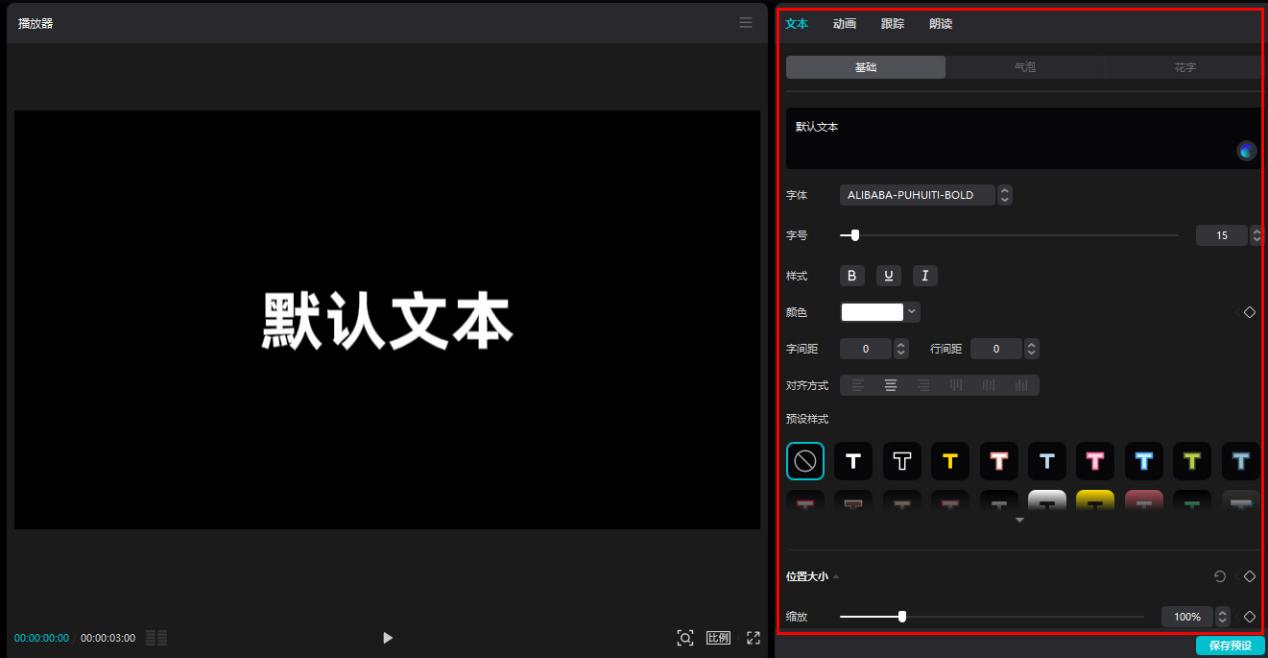Click the zoom-fit magnifier icon under the player
This screenshot has width=1268, height=658.
685,637
